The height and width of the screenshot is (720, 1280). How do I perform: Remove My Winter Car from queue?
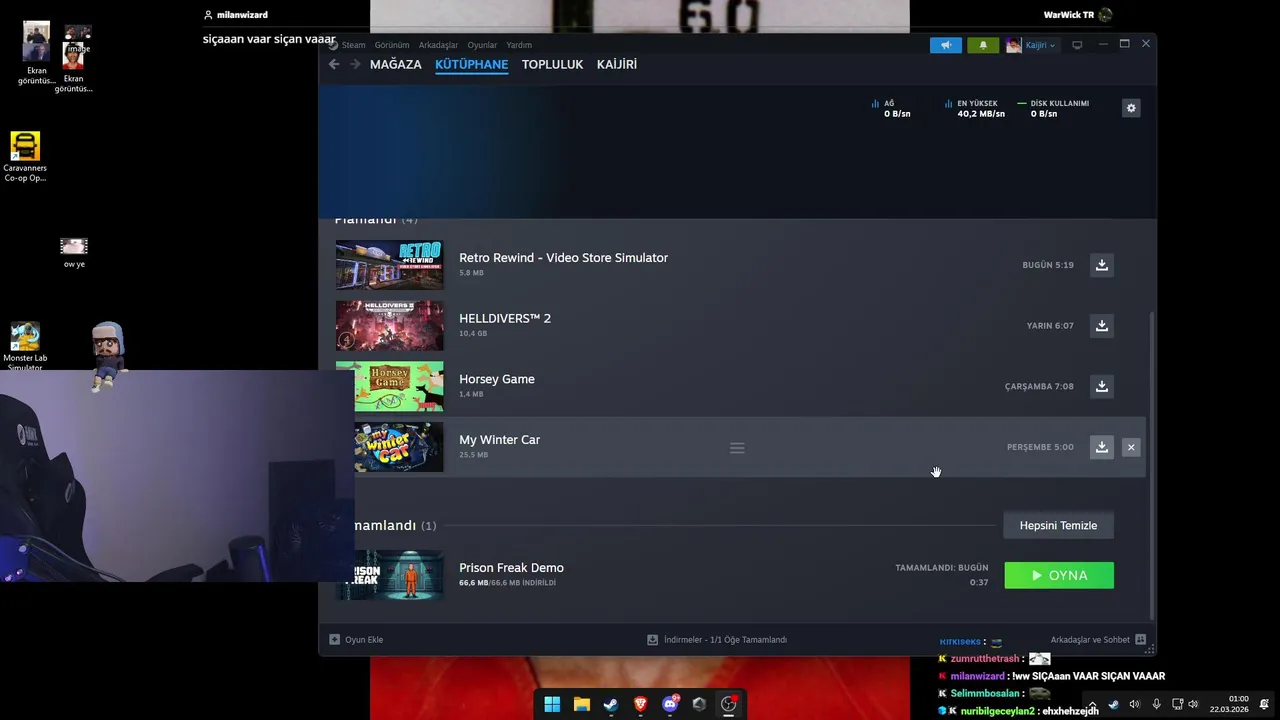(1131, 447)
